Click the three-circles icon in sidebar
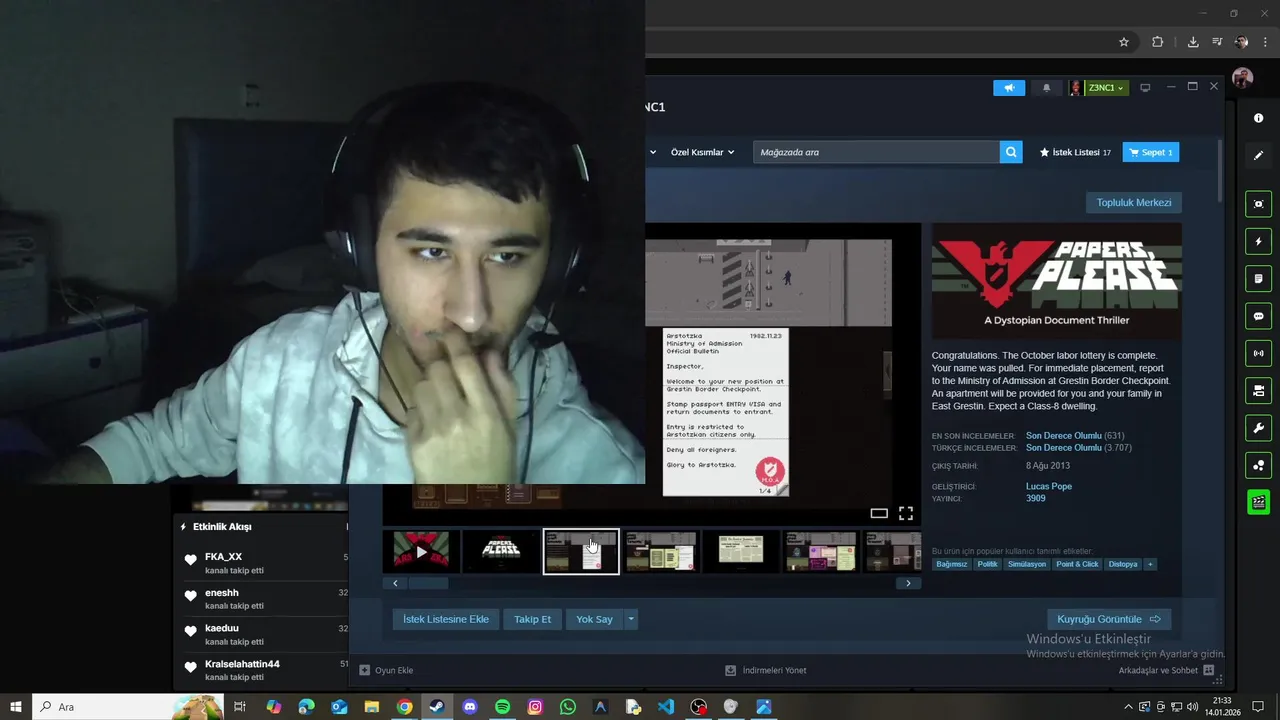The height and width of the screenshot is (720, 1280). point(1258,465)
